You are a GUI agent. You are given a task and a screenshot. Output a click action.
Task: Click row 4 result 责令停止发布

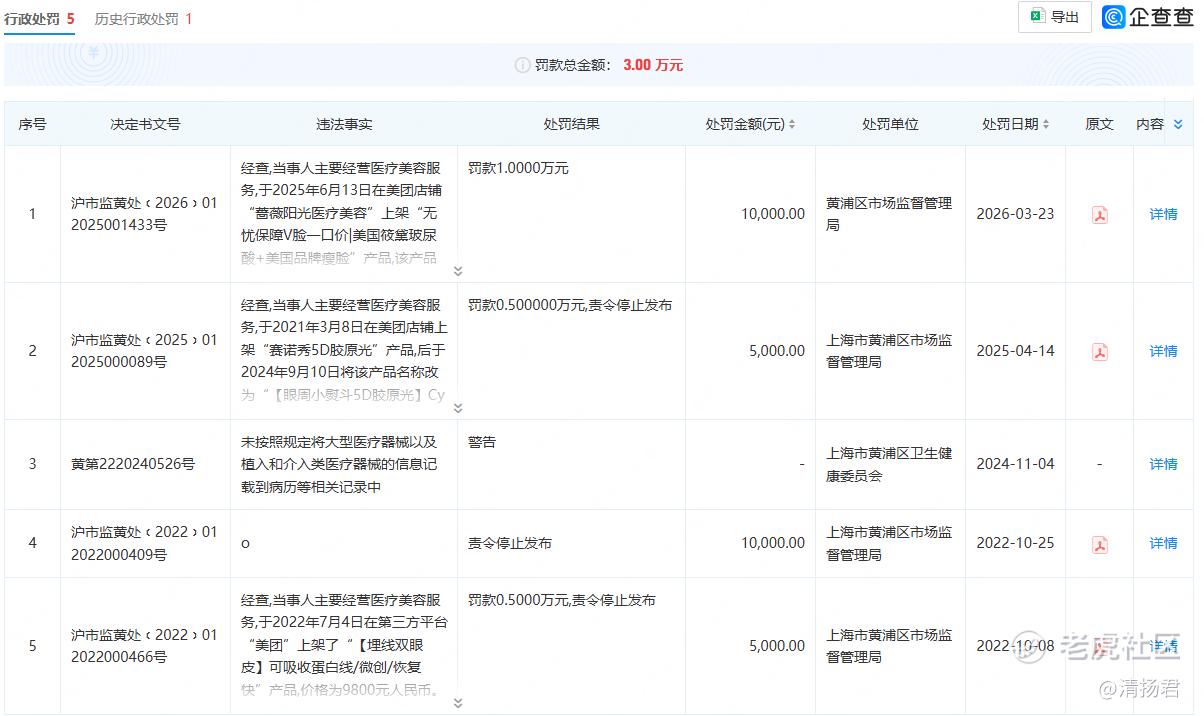[x=510, y=543]
